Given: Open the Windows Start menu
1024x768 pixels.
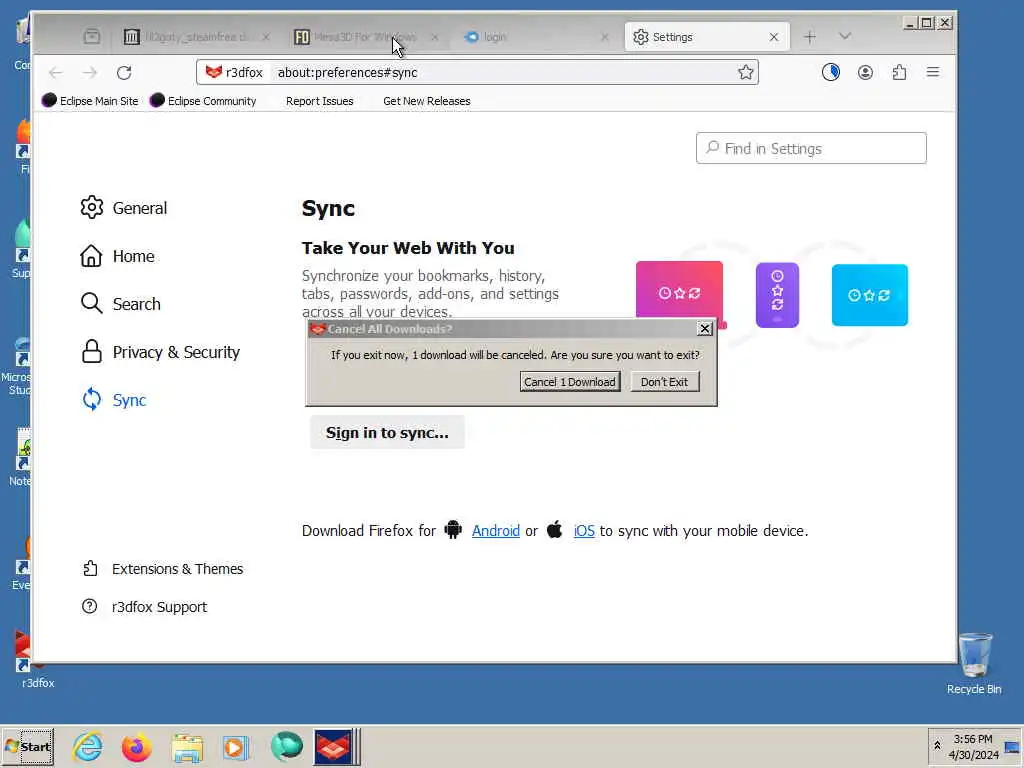Looking at the screenshot, I should pos(27,746).
